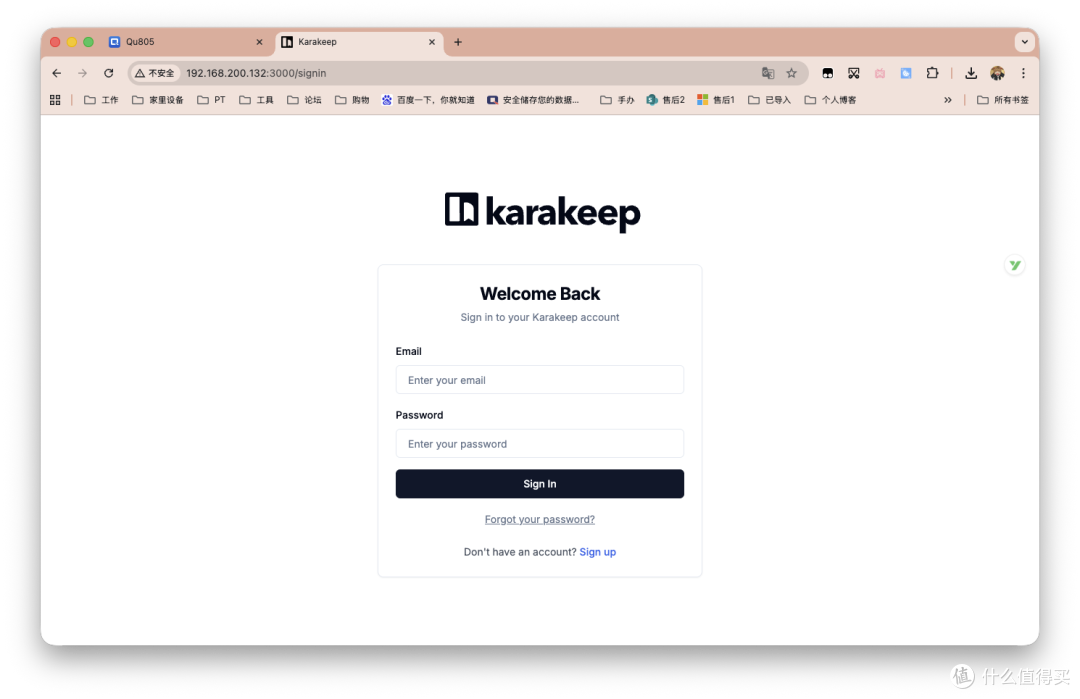Screen dimensions: 1080x699
Task: Switch to the Qu805 tab
Action: tap(186, 42)
